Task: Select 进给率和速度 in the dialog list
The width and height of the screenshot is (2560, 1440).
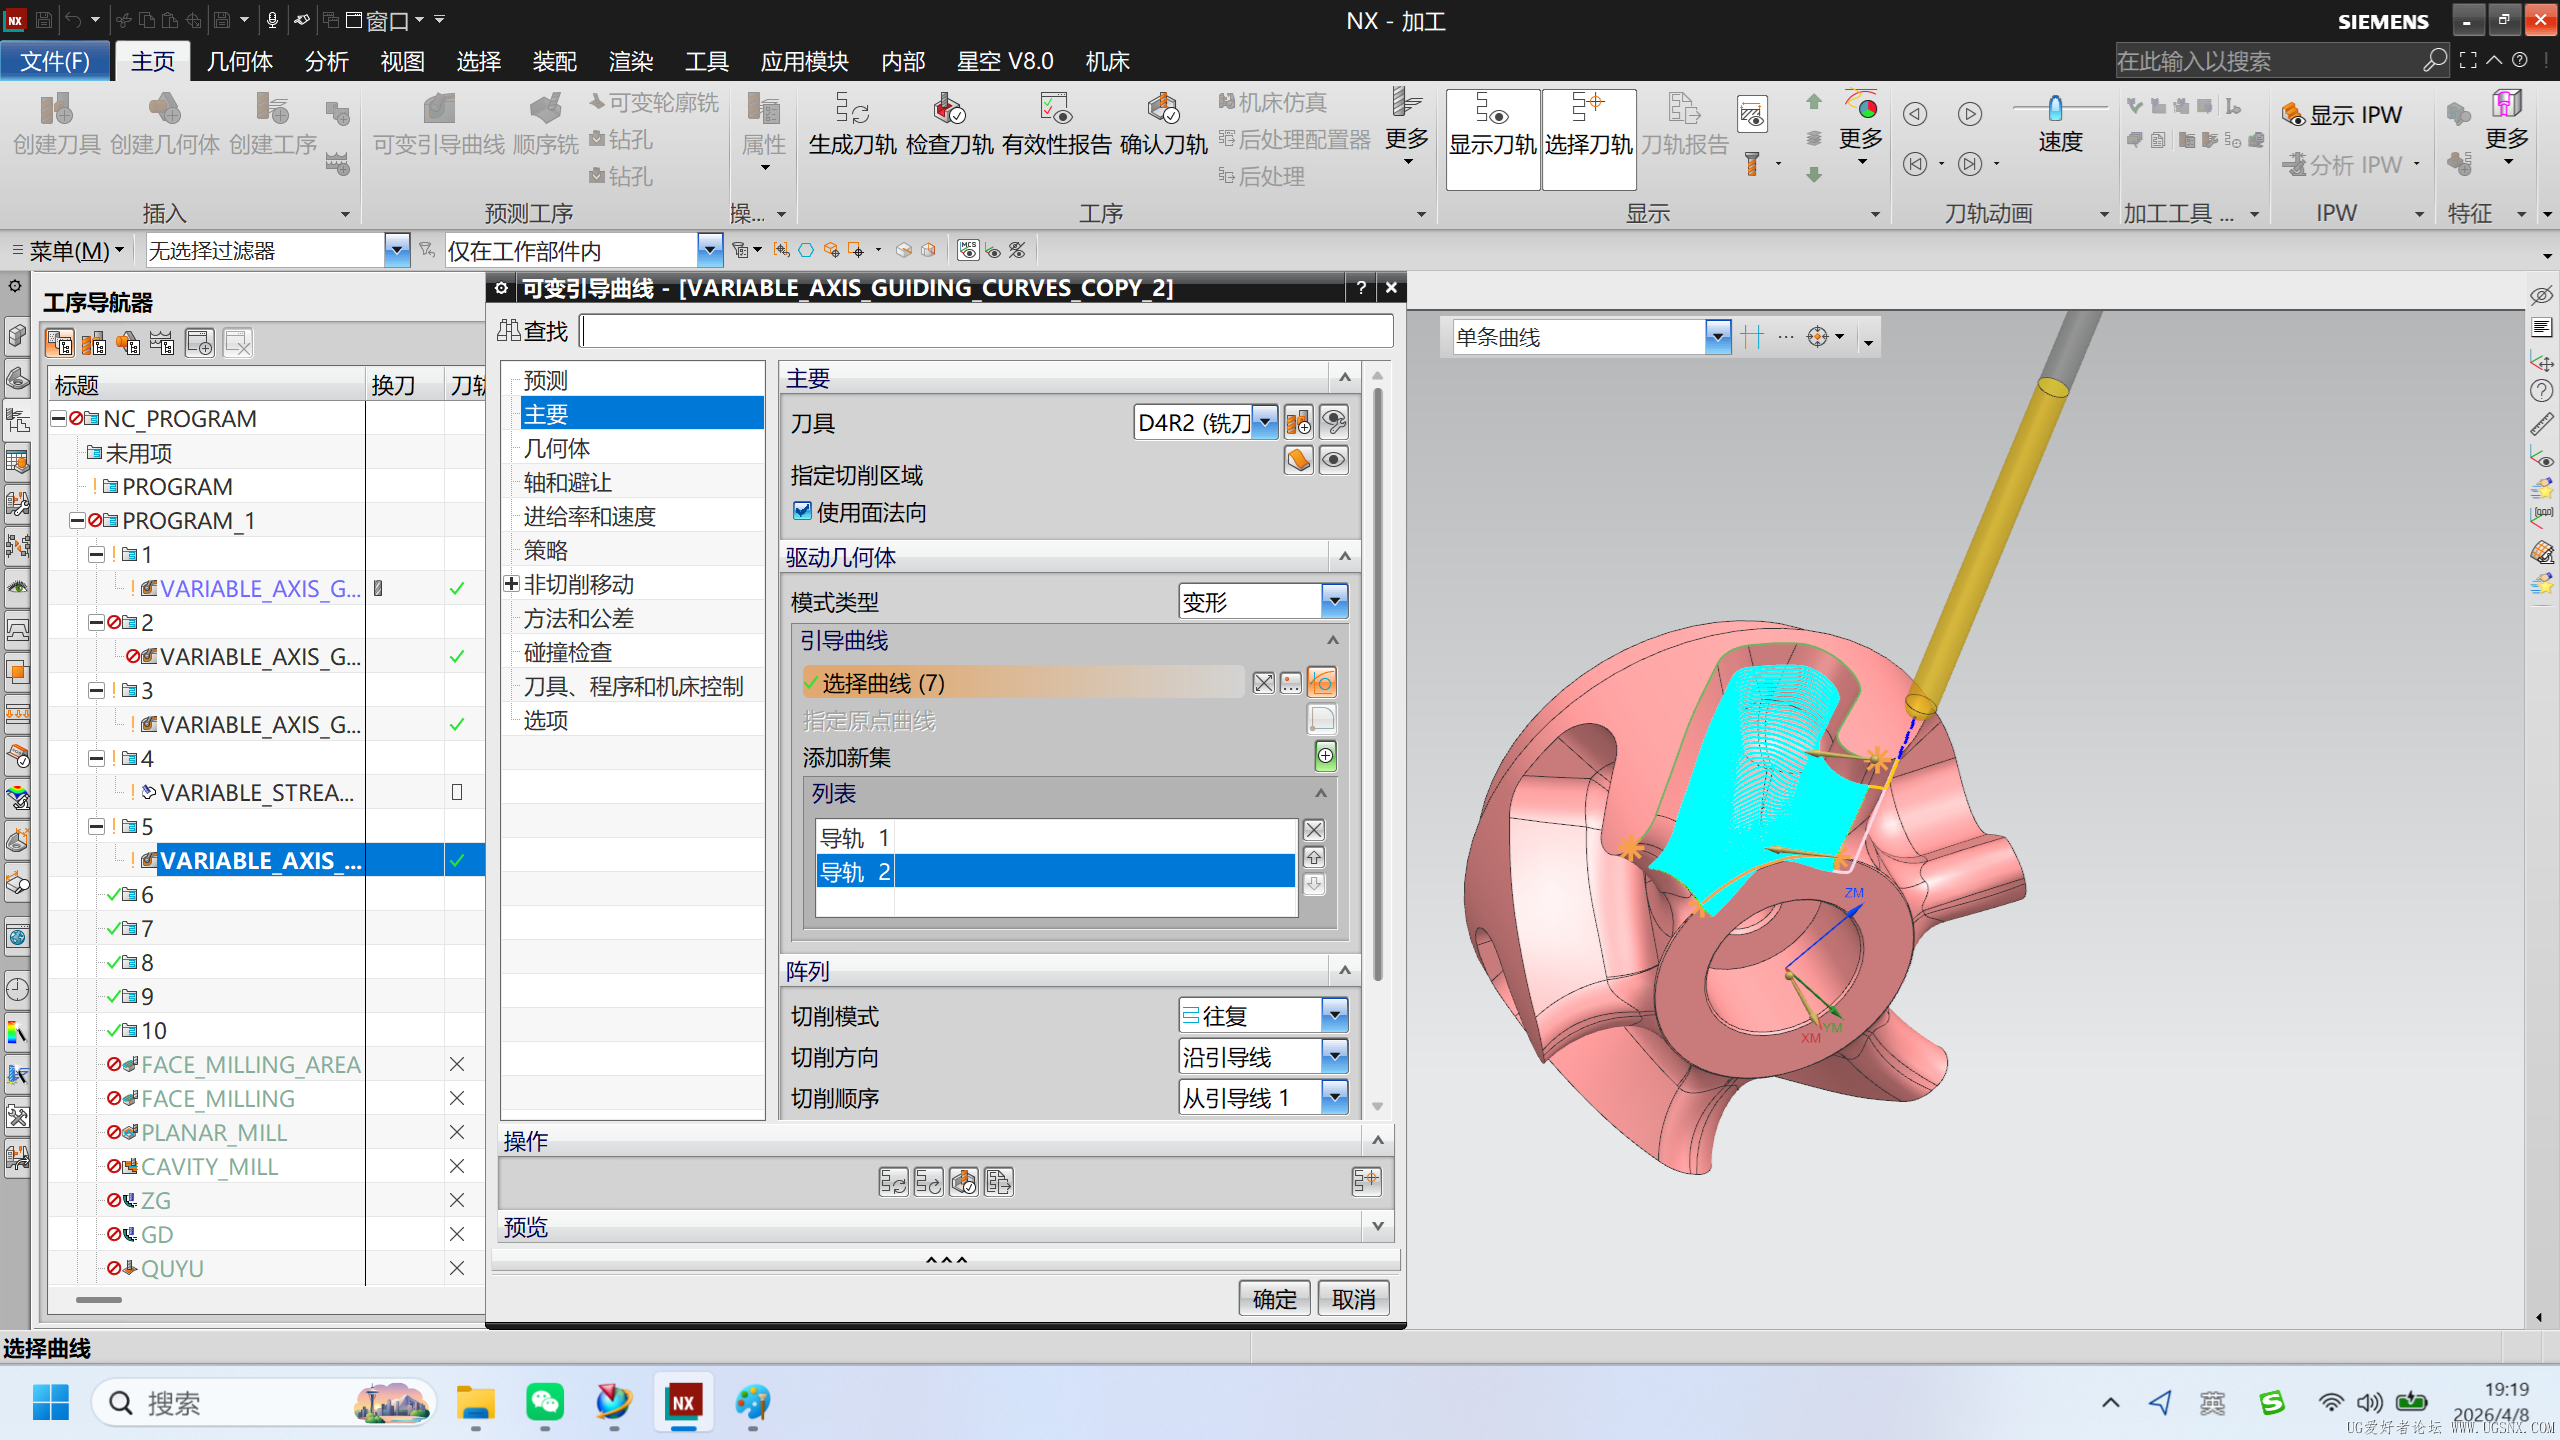Action: [589, 516]
